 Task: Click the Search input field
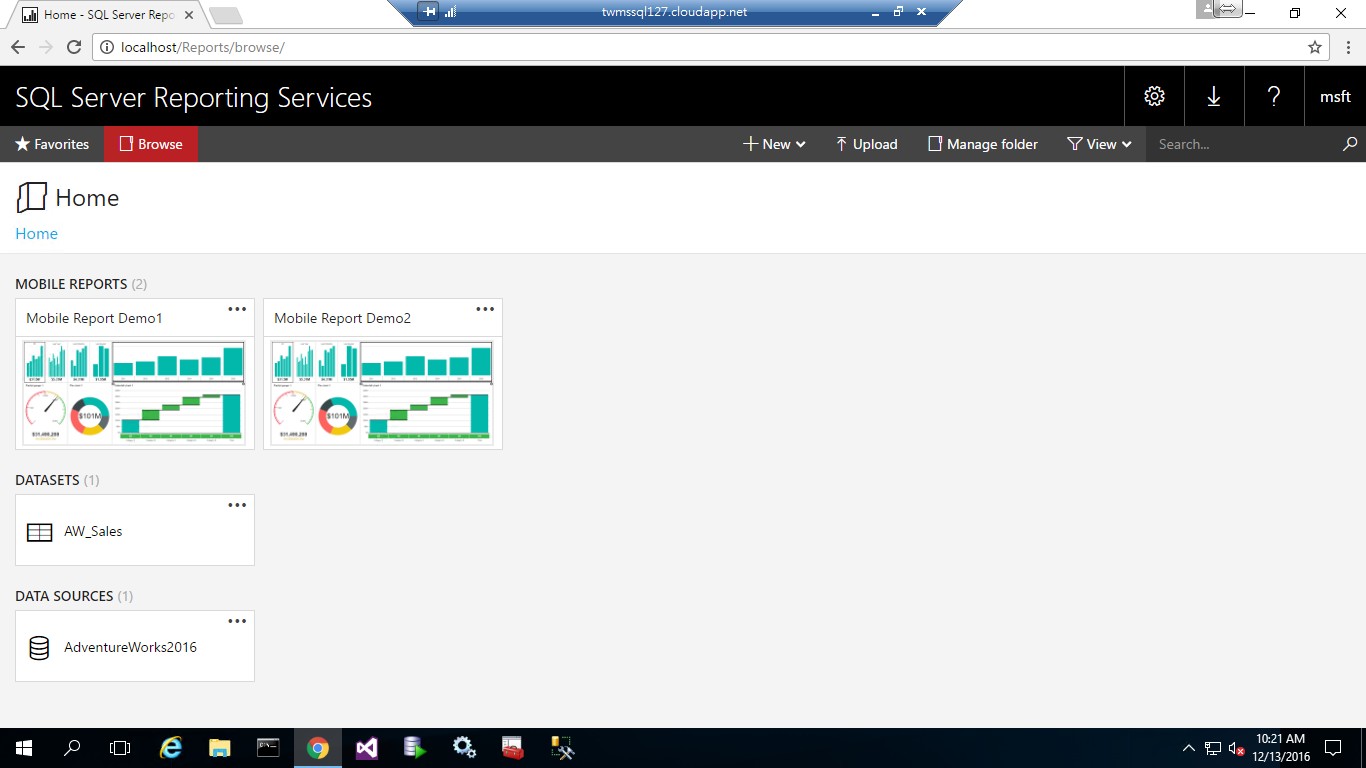(x=1240, y=144)
